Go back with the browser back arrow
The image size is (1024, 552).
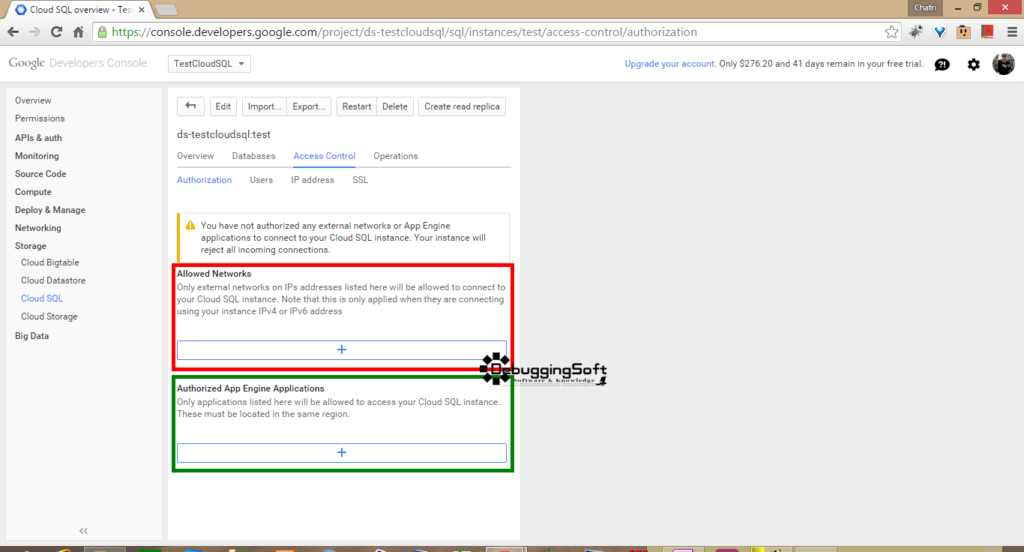pos(13,32)
